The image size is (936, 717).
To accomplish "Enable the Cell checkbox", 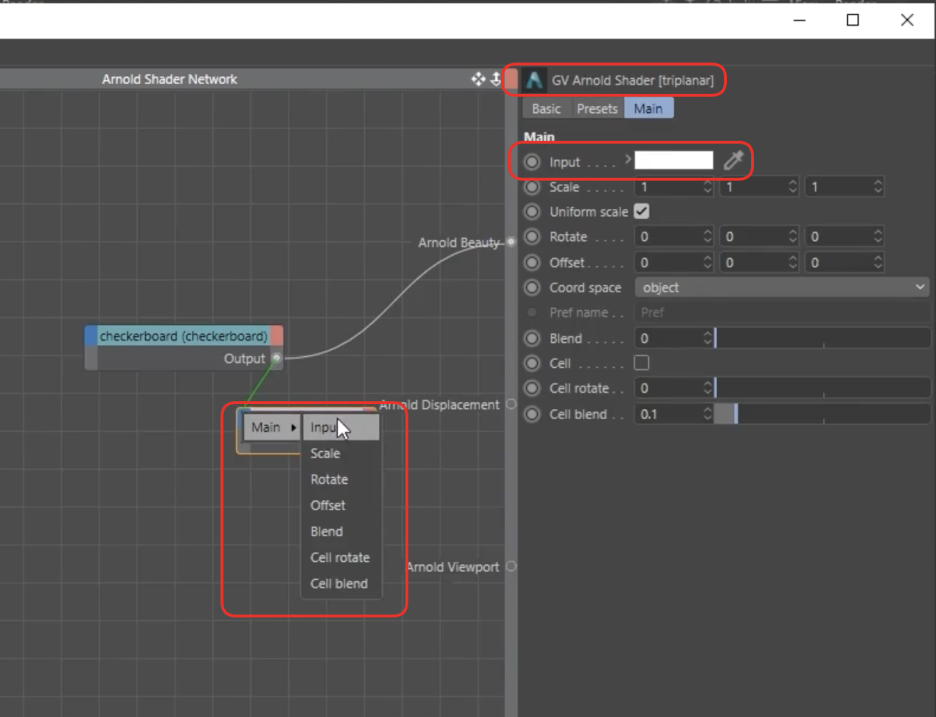I will [642, 363].
